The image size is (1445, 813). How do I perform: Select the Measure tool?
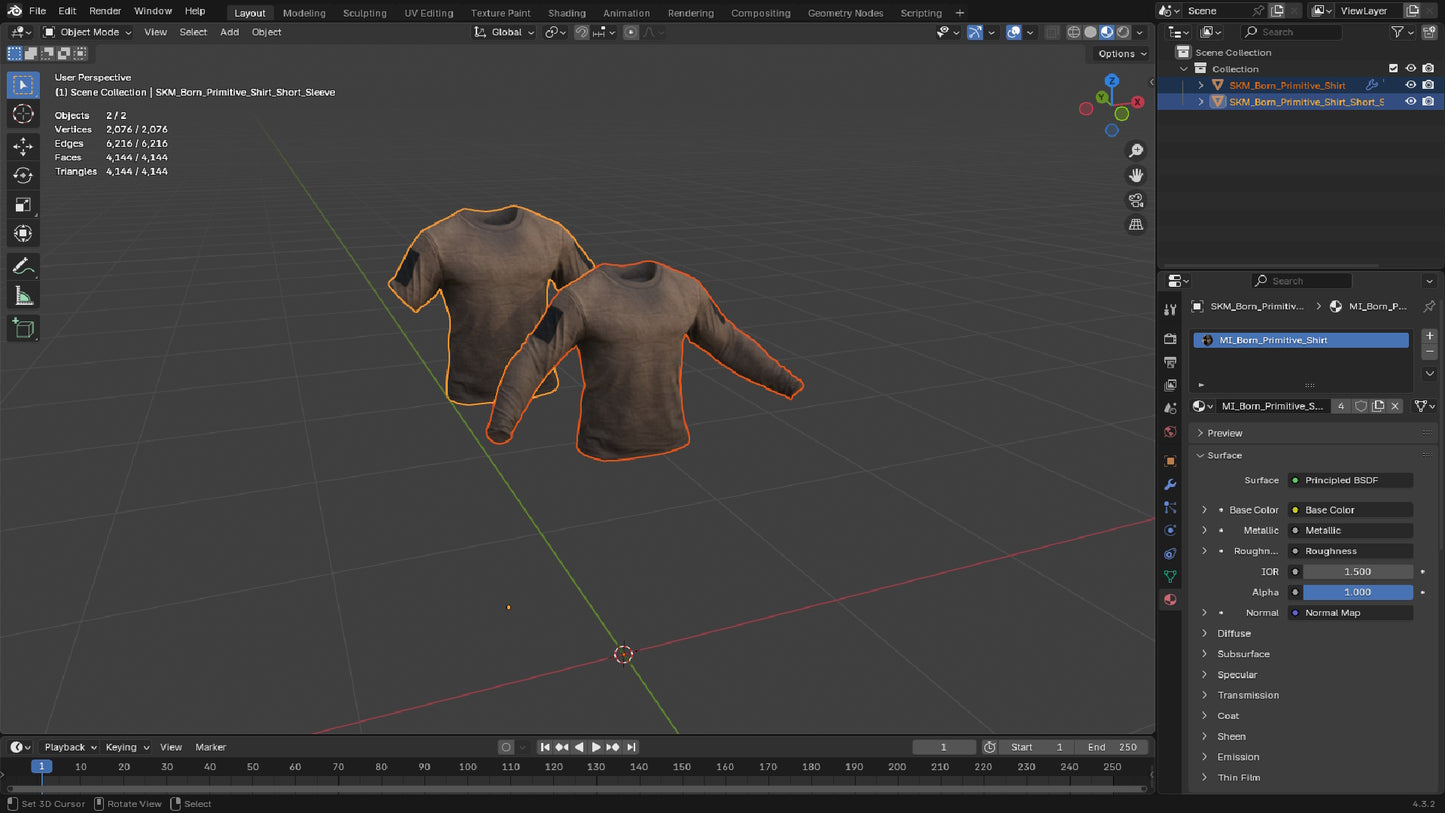pos(23,296)
